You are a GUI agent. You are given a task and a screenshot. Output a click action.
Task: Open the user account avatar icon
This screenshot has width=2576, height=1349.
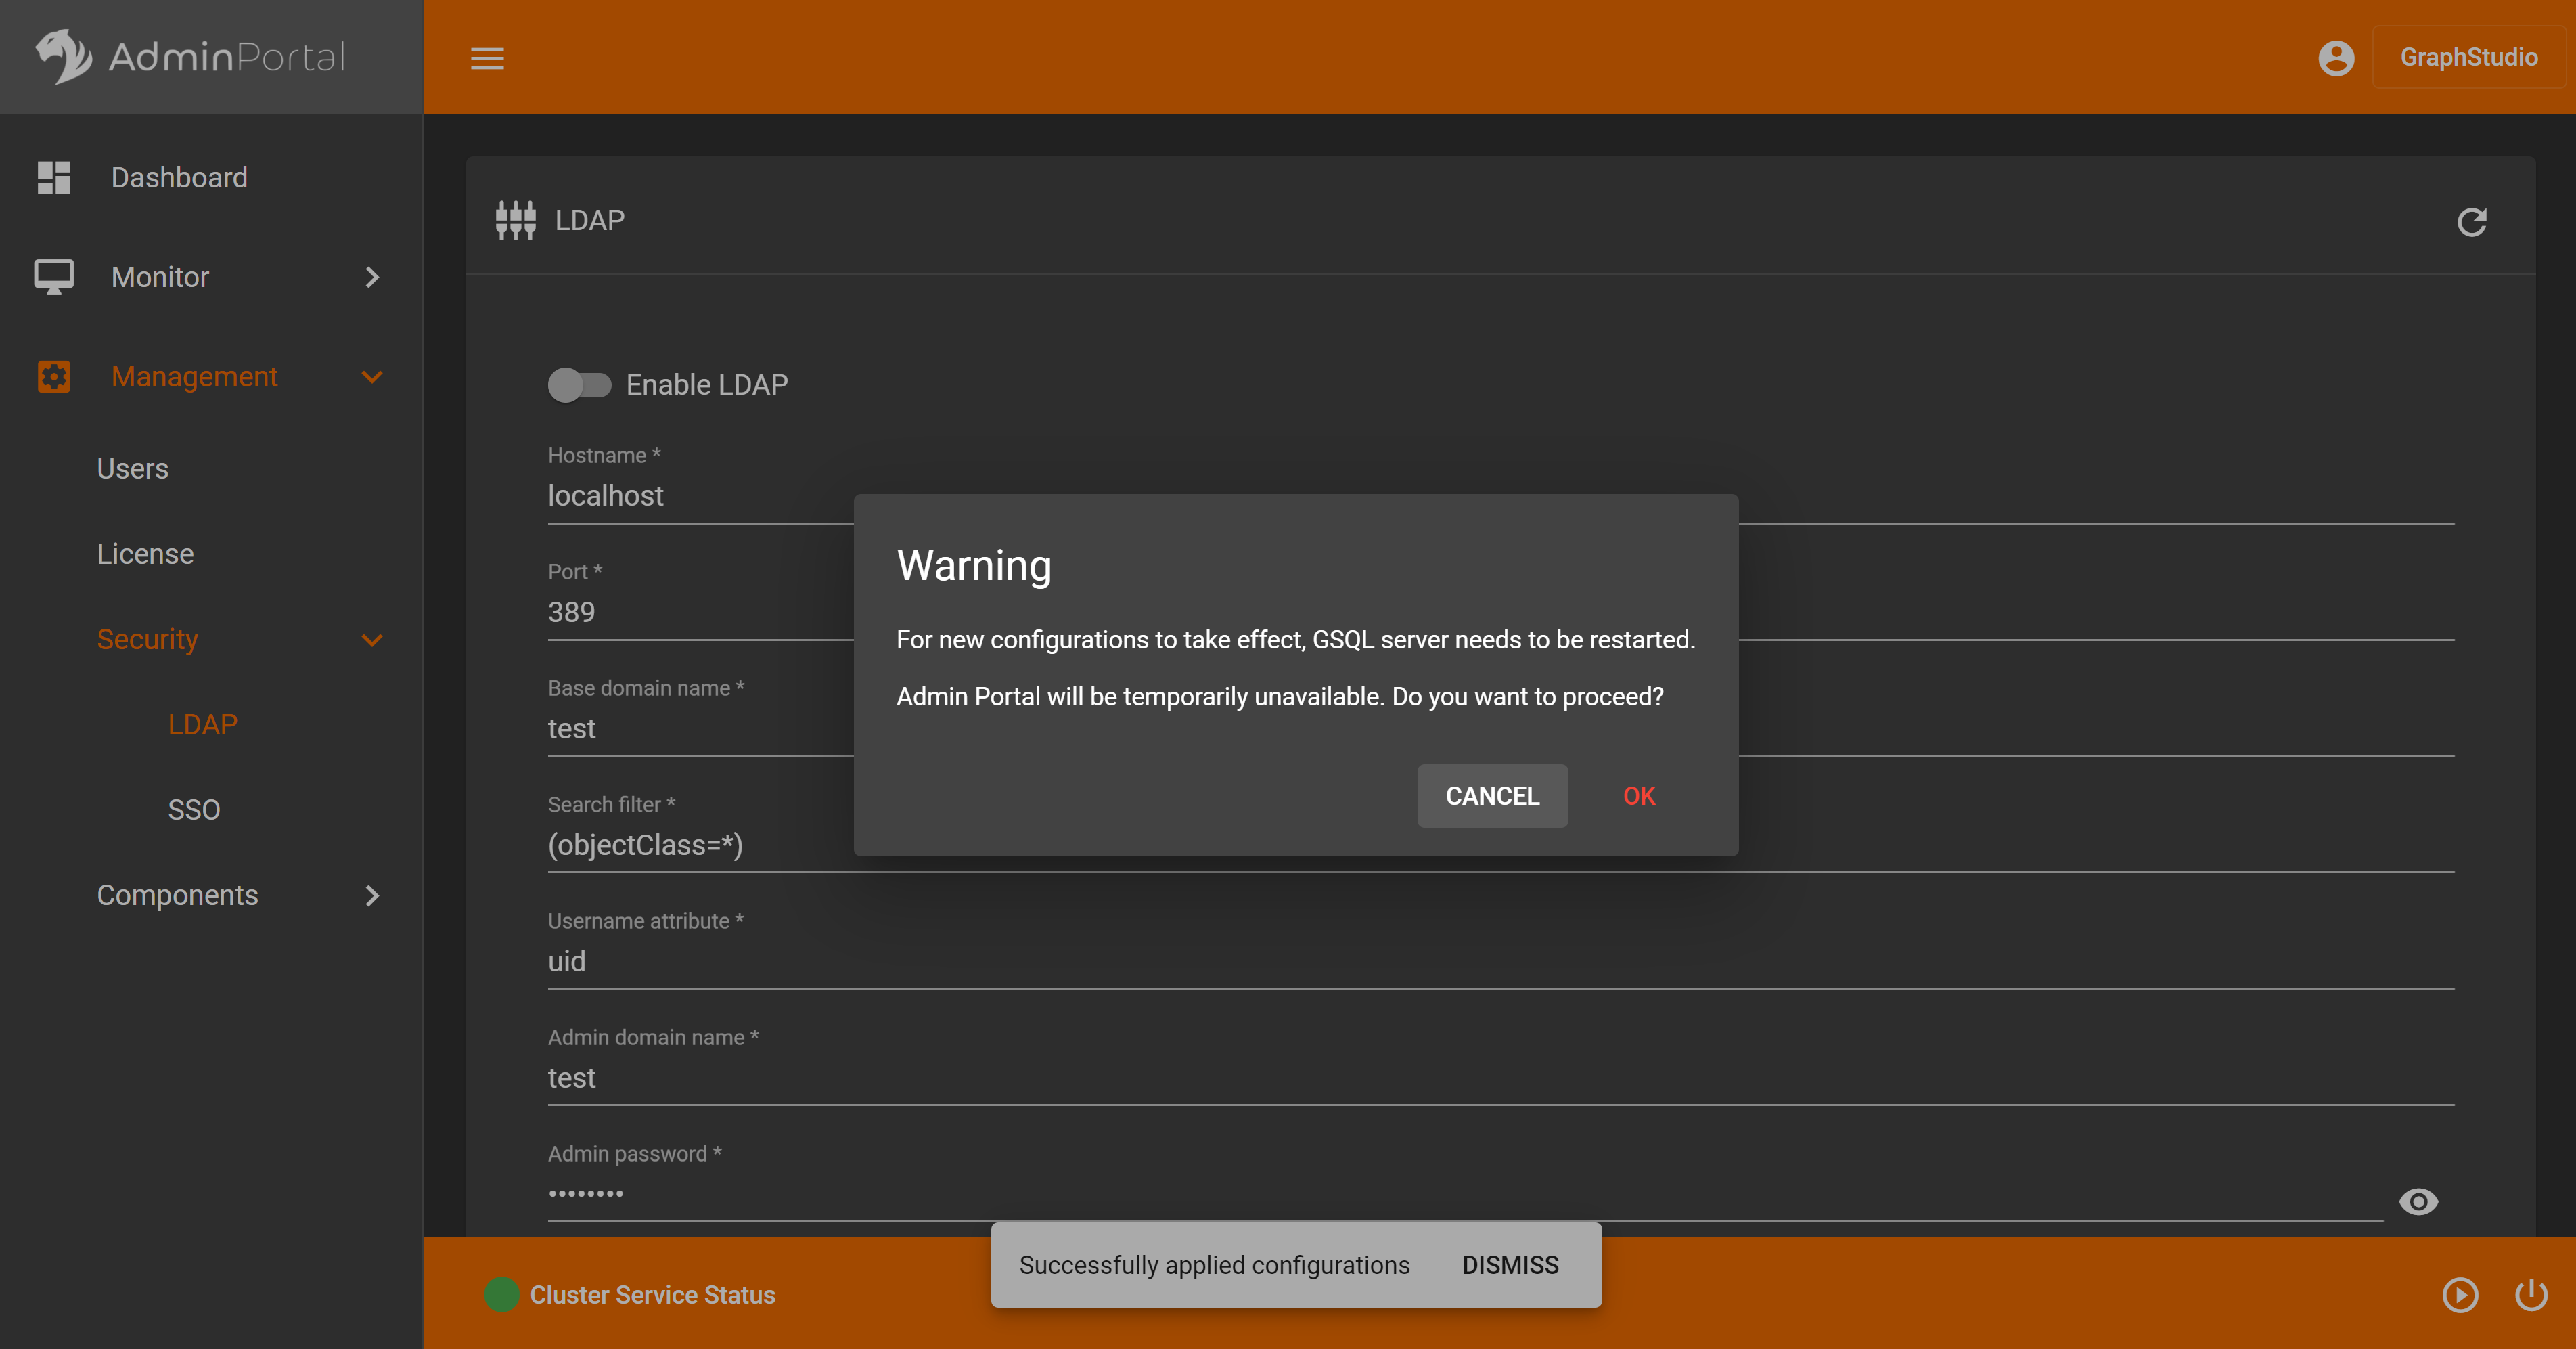(2336, 57)
